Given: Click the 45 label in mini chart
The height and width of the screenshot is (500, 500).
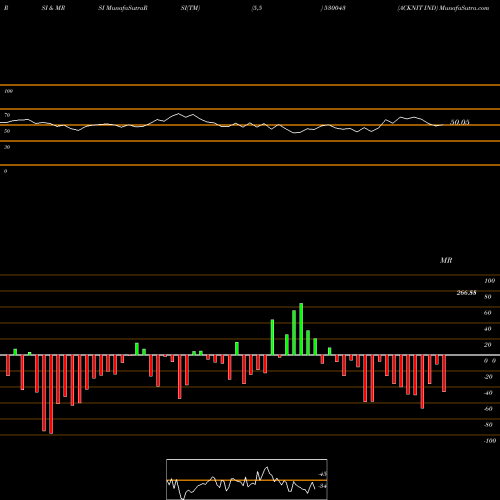Looking at the screenshot, I should (x=322, y=474).
